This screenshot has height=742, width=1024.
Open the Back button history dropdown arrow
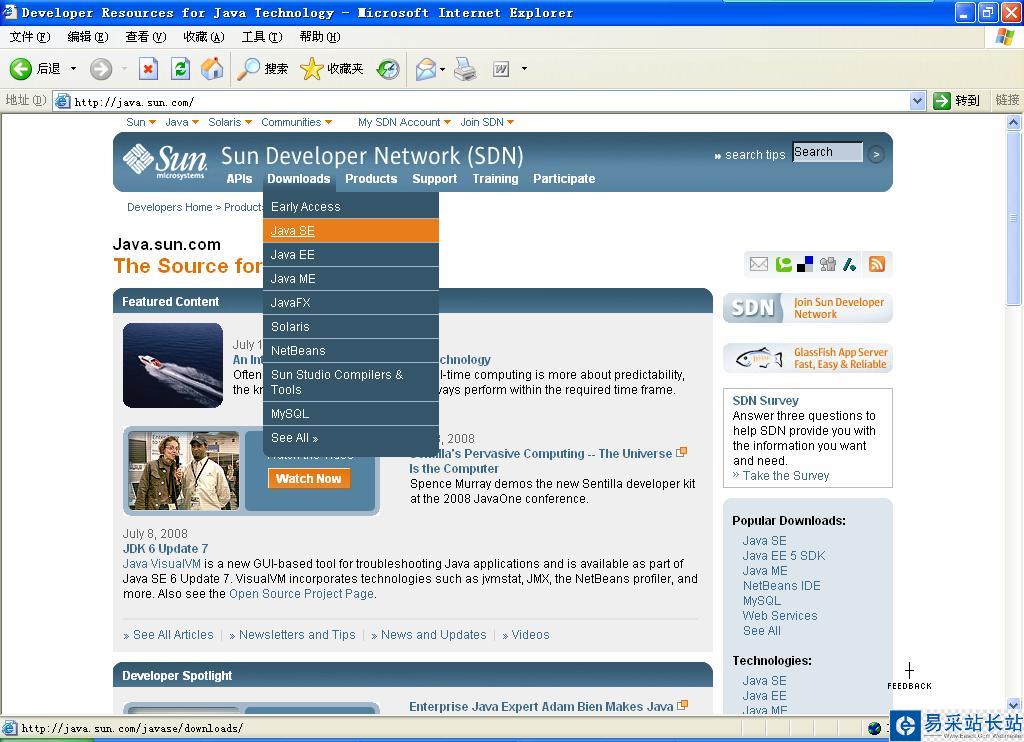[73, 69]
